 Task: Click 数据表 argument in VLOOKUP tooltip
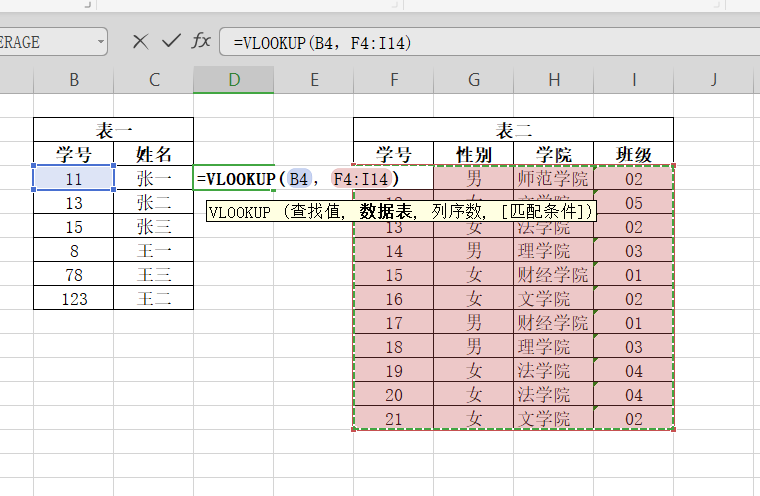(x=386, y=211)
